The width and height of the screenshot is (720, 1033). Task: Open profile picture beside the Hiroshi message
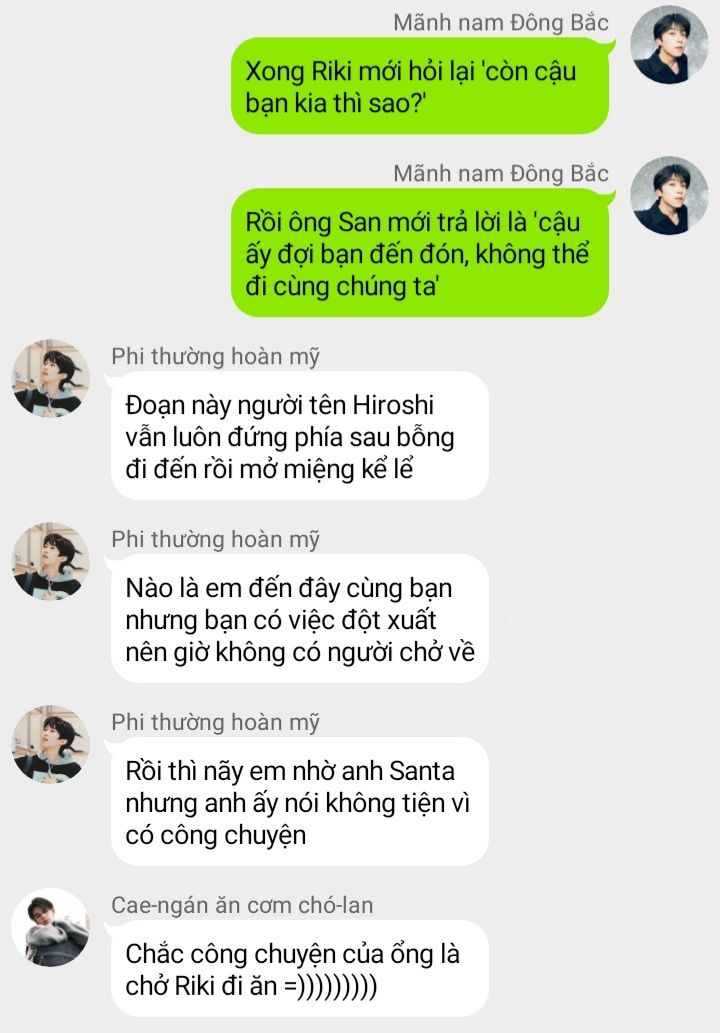51,378
